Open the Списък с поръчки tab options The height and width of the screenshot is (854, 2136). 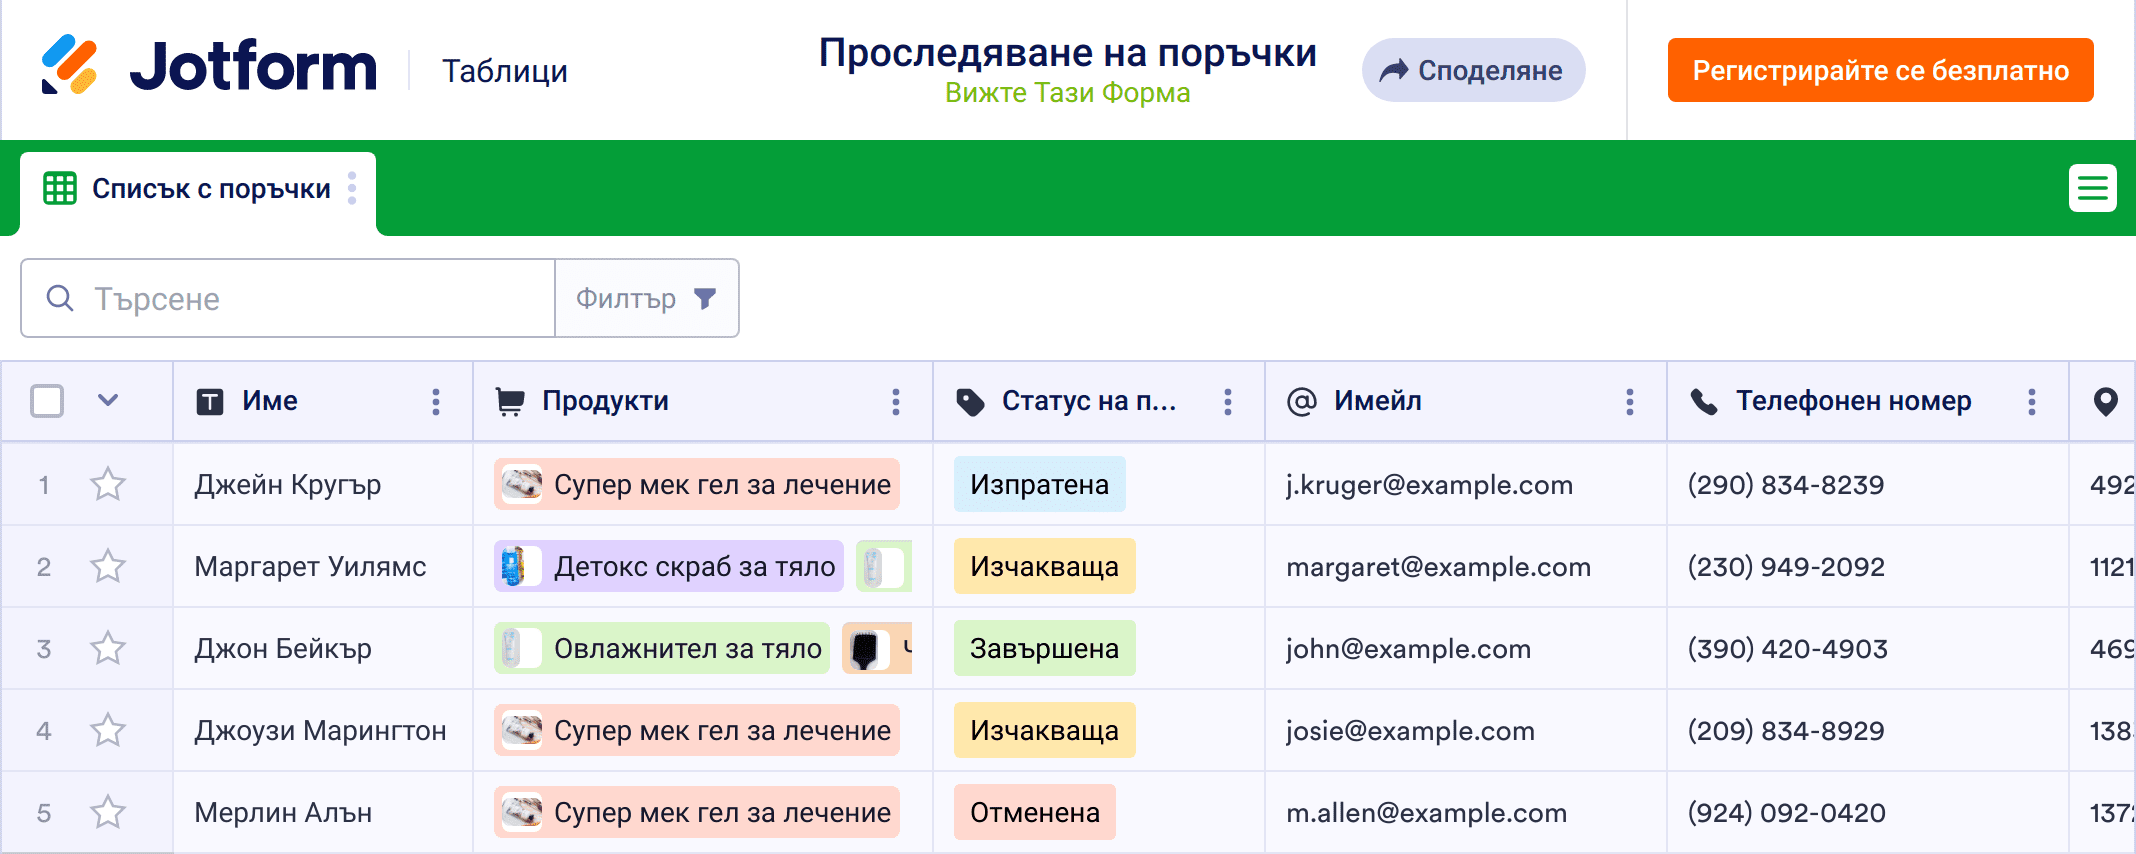[x=352, y=188]
